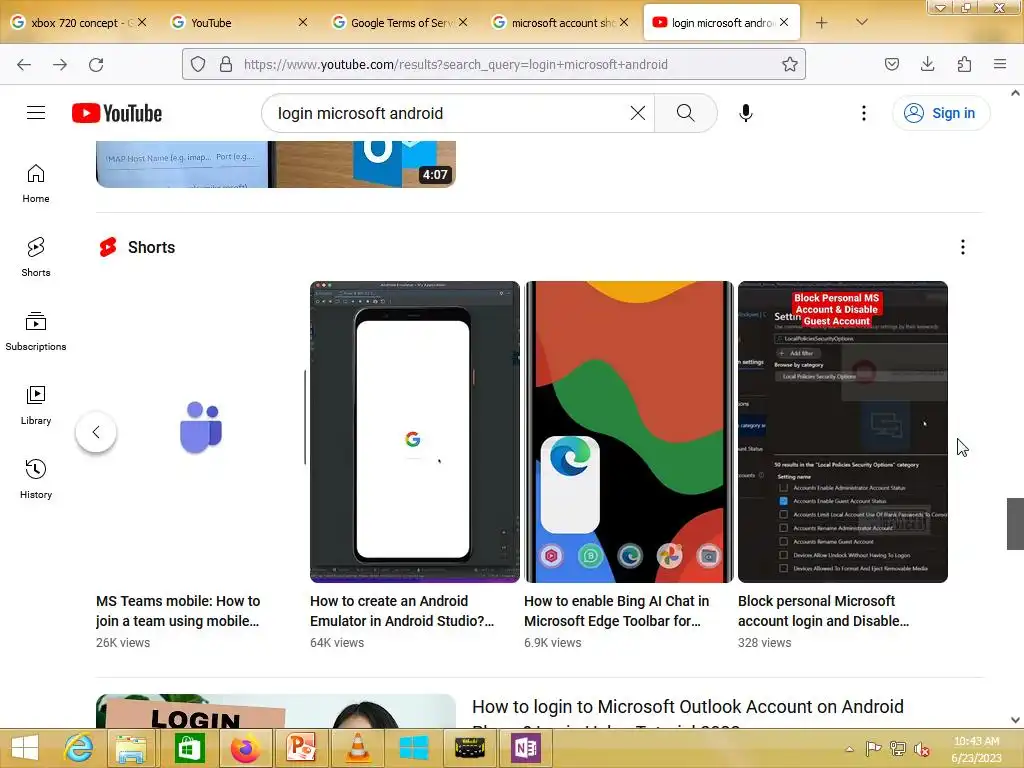Open the Firefox application menu
This screenshot has height=768, width=1024.
pyautogui.click(x=1000, y=64)
